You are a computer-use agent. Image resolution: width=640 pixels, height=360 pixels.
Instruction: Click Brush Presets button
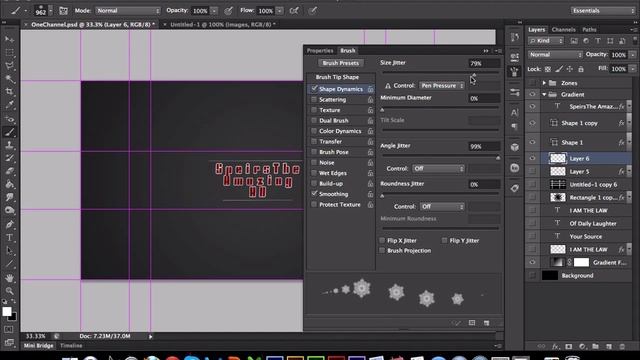340,63
